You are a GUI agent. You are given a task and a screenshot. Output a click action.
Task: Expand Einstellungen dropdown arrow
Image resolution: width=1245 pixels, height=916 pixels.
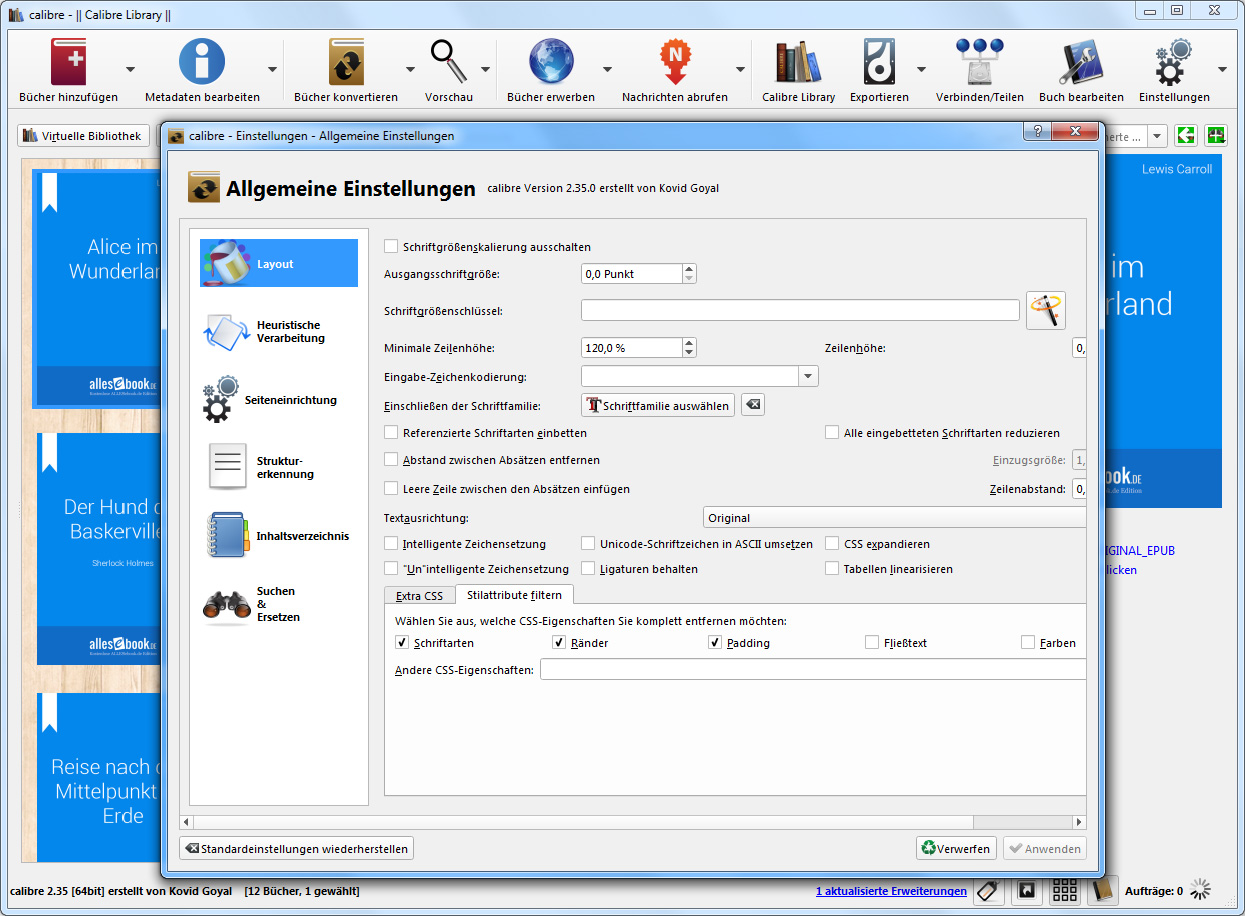pyautogui.click(x=1222, y=69)
